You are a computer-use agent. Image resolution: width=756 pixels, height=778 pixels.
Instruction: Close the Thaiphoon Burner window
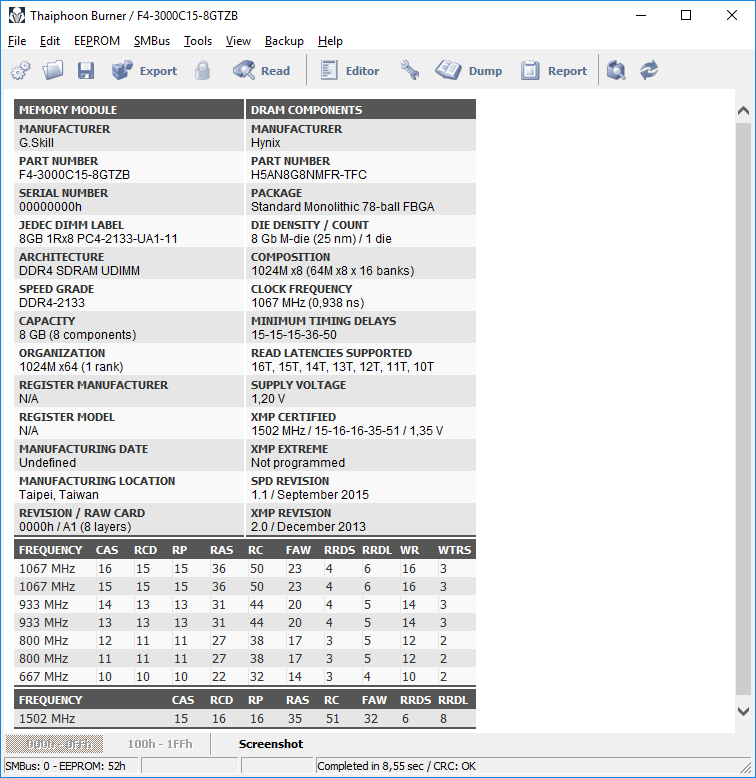[732, 15]
